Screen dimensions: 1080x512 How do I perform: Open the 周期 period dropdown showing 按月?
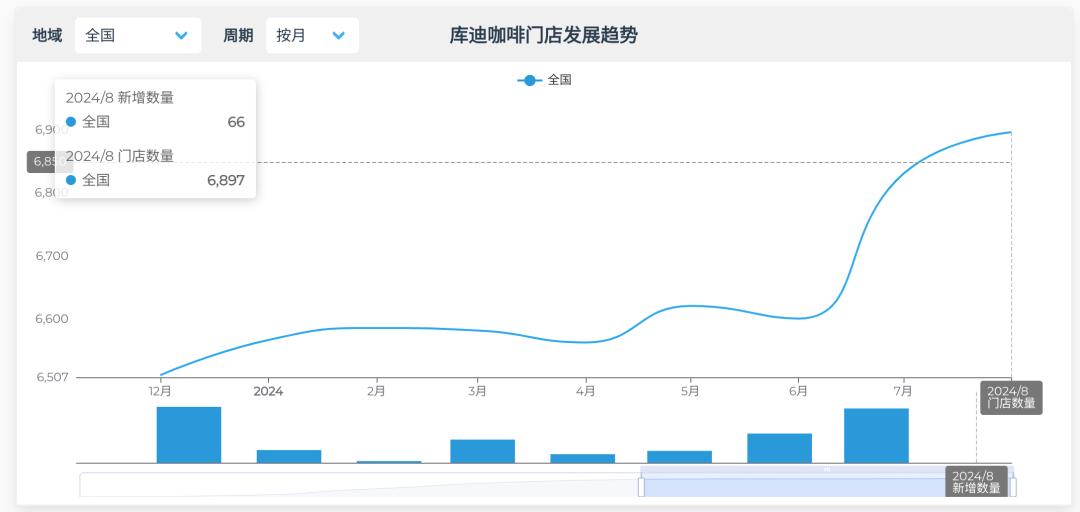pyautogui.click(x=312, y=35)
